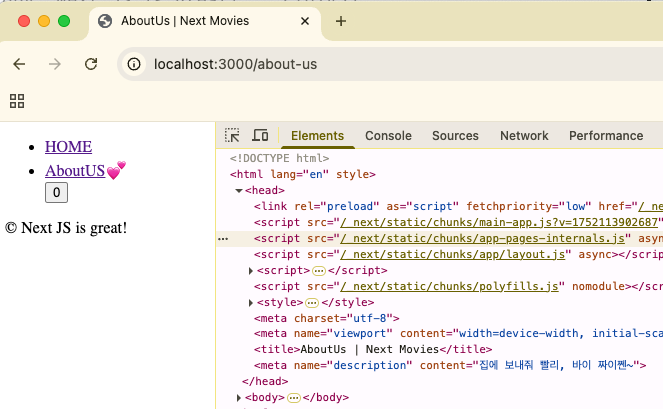Select the meta name="viewport" row
663x409 pixels.
coord(458,333)
